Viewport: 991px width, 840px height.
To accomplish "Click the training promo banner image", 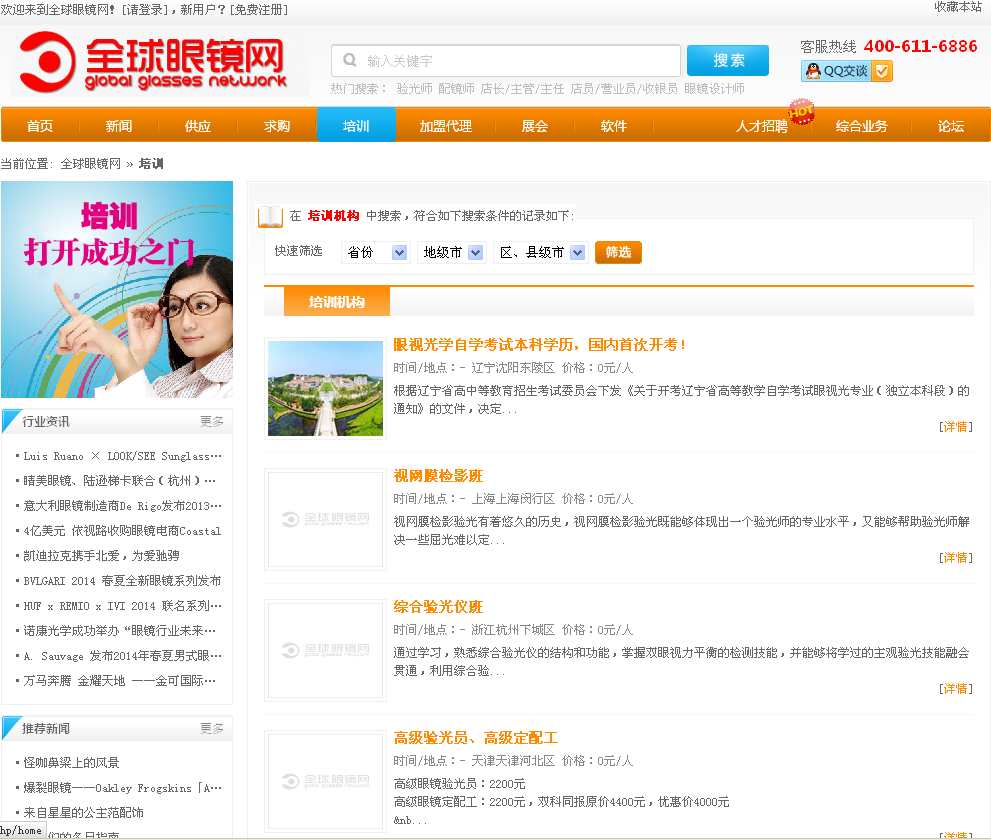I will 117,289.
